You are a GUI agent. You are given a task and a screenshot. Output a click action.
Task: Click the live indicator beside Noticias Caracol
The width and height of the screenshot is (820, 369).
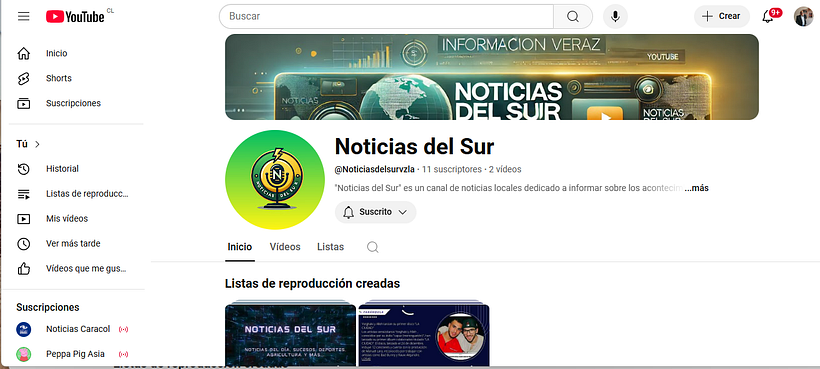tap(123, 329)
